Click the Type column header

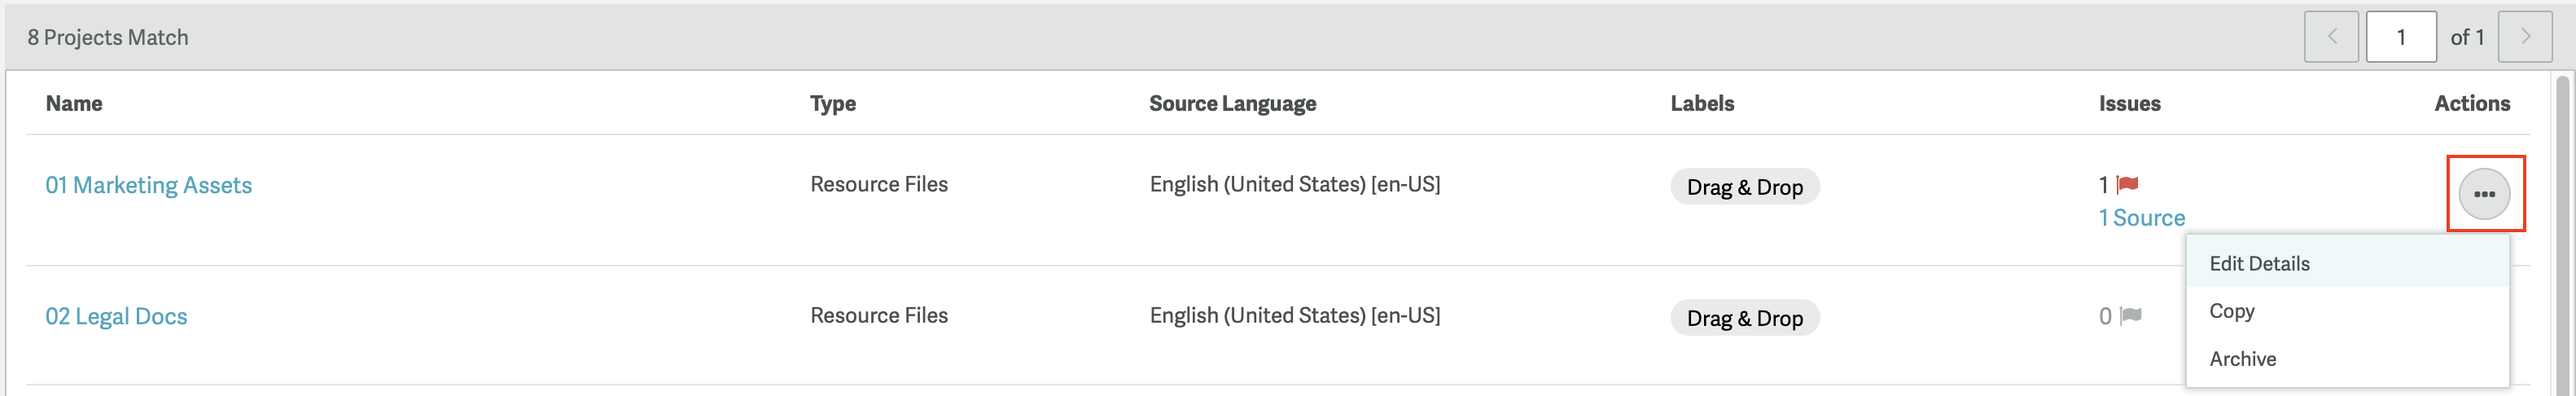click(832, 103)
